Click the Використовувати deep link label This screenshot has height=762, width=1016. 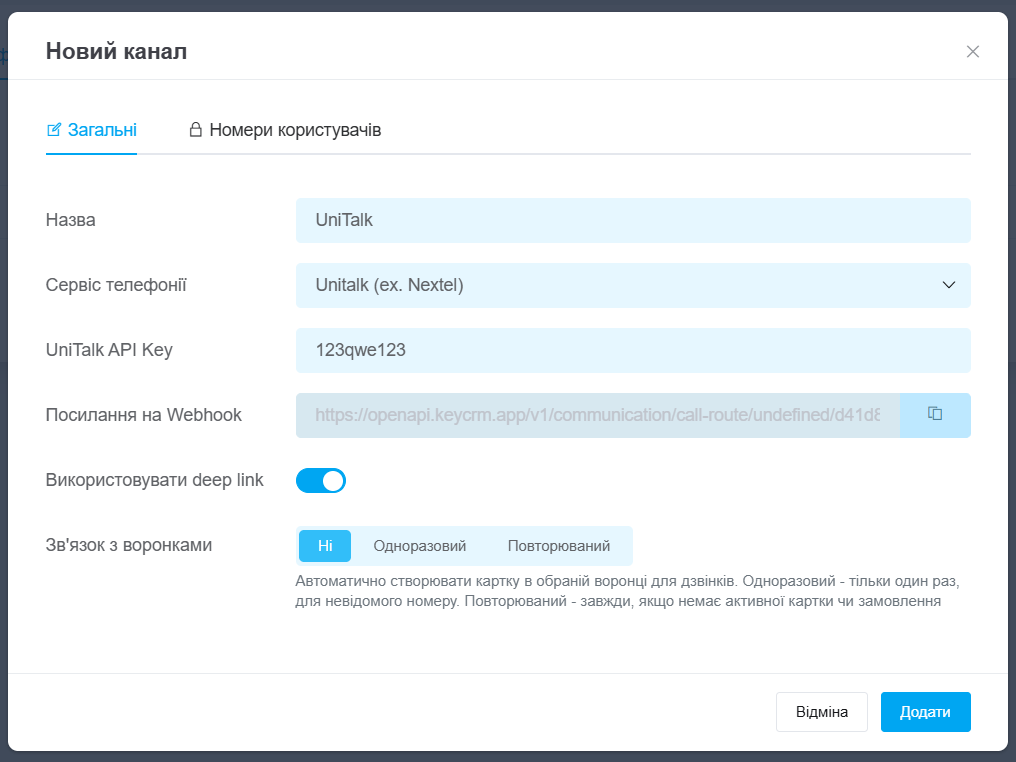pyautogui.click(x=155, y=480)
